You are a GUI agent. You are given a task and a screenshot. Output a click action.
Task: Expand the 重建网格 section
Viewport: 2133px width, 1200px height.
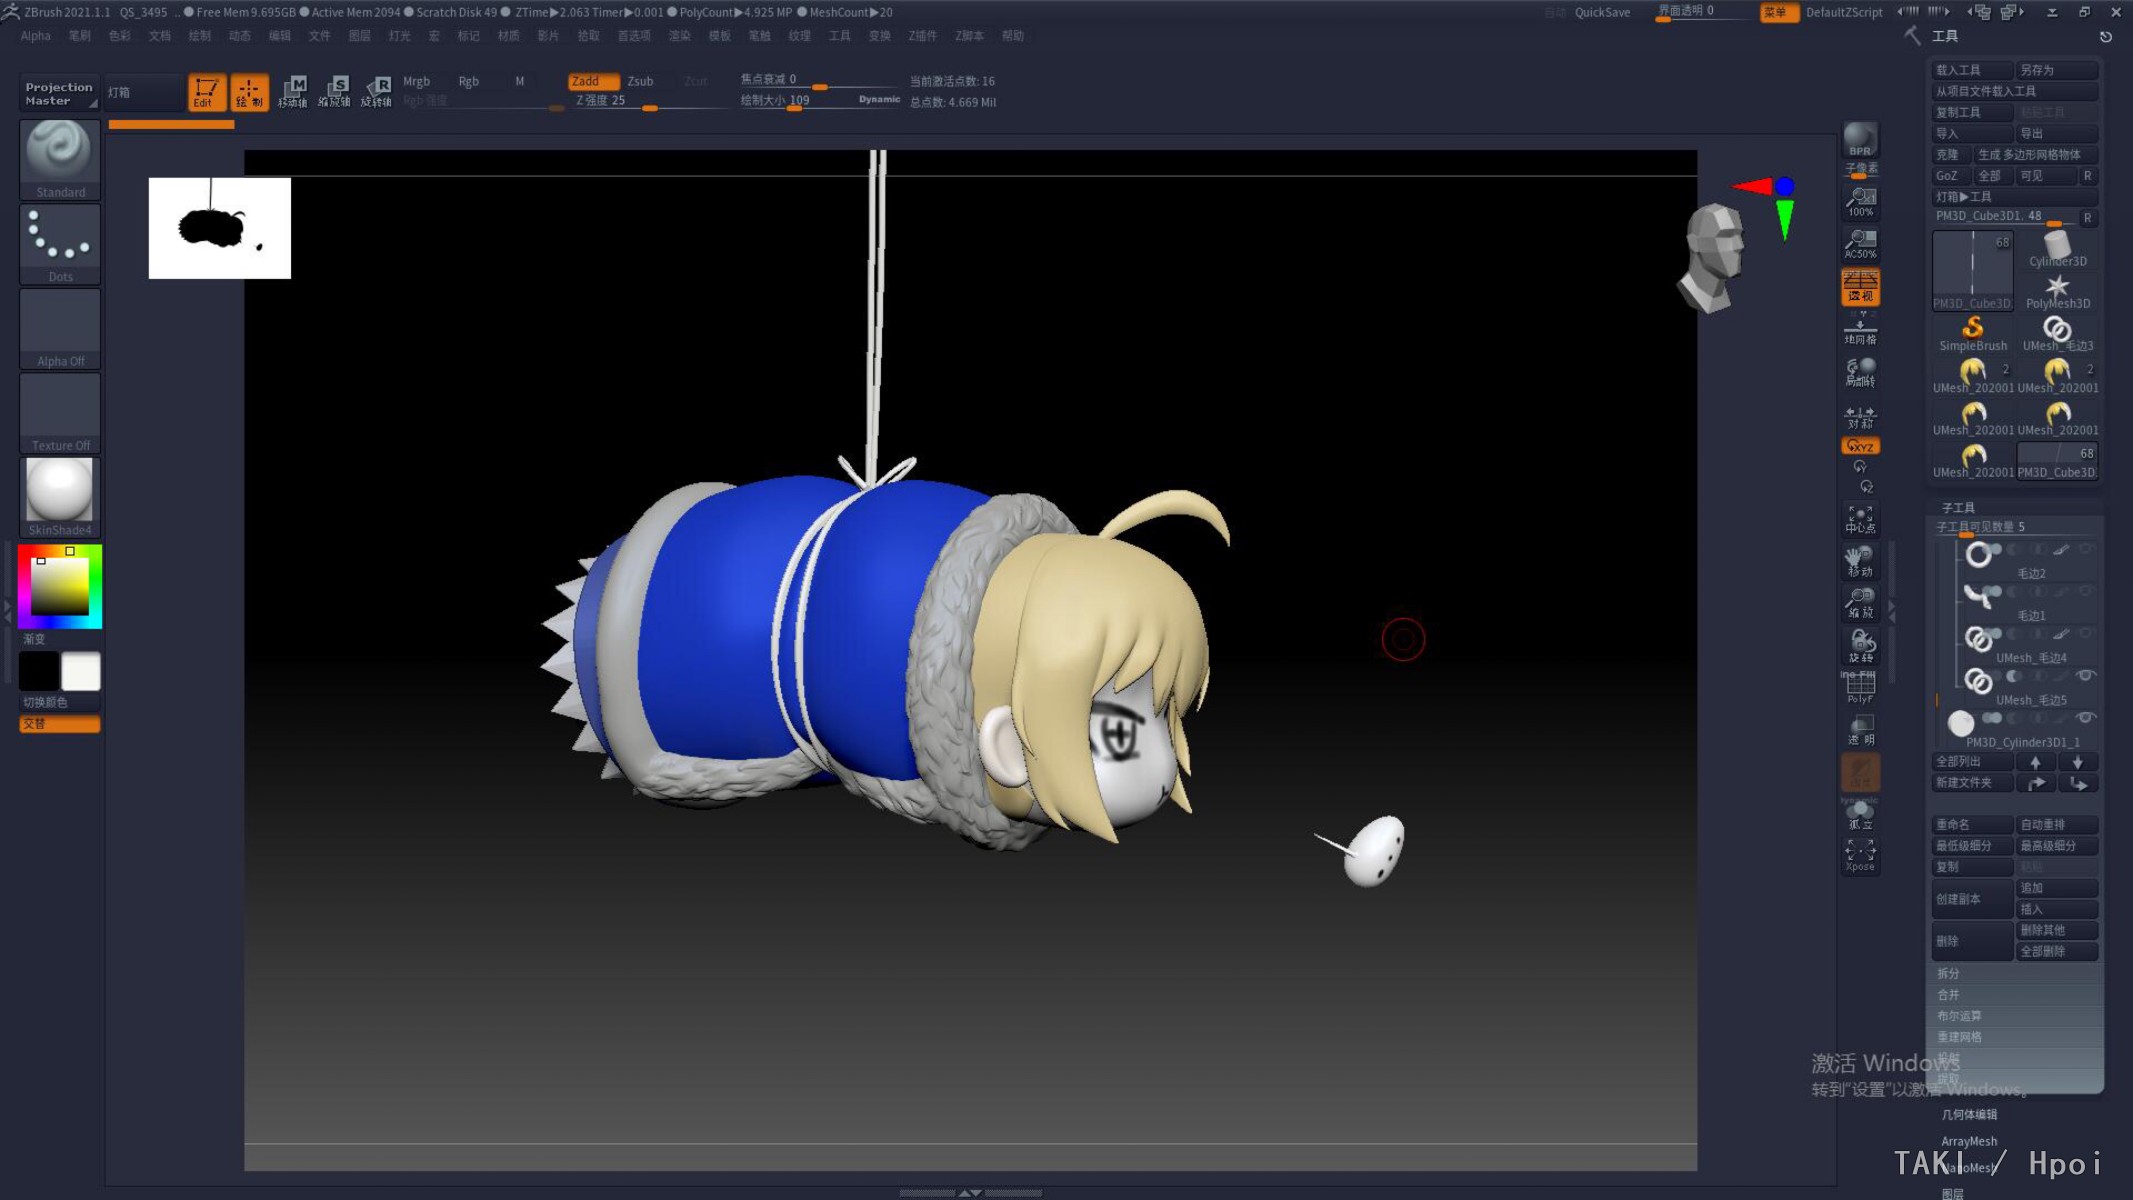[1959, 1037]
